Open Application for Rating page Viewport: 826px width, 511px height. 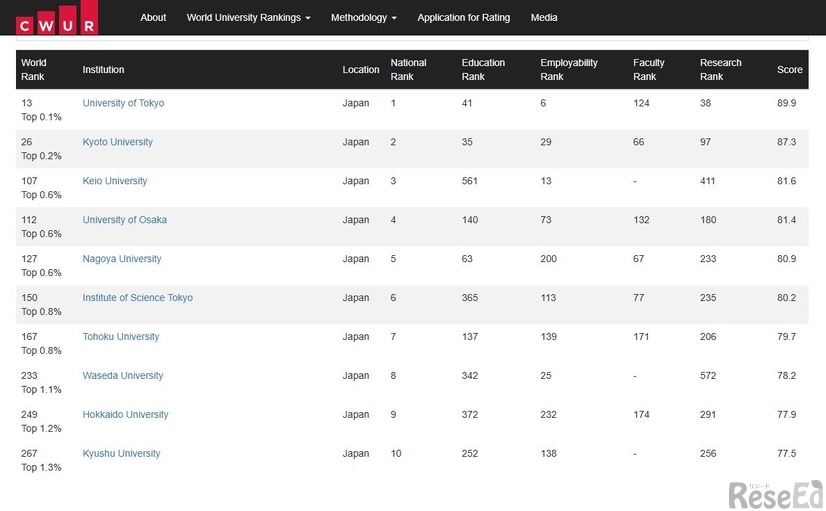pos(464,17)
